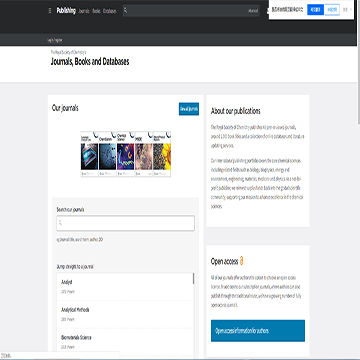Select Analyst in the journal list

coord(125,287)
